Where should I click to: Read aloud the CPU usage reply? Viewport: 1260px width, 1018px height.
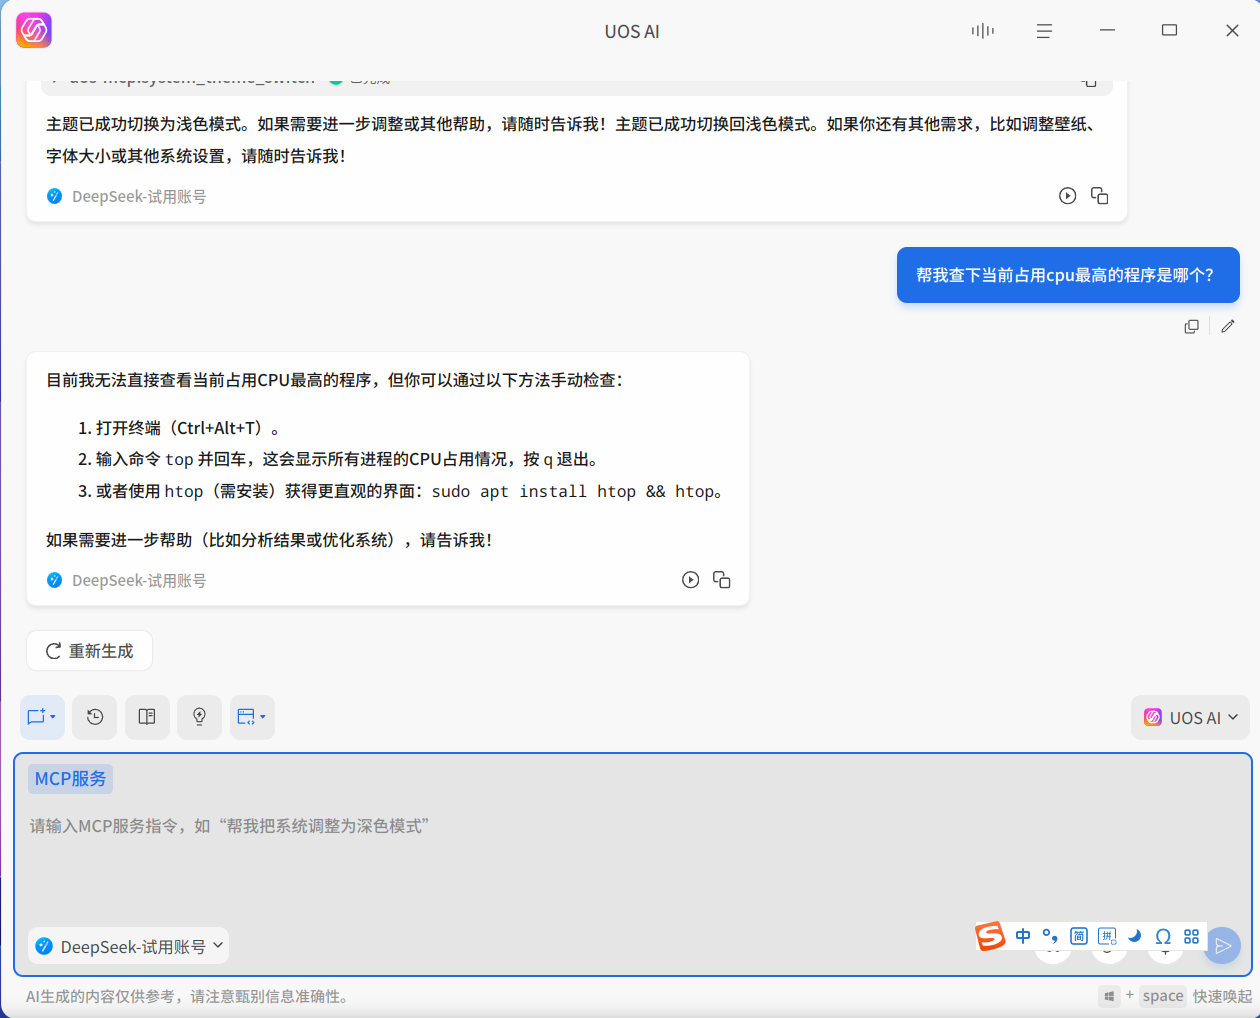click(x=690, y=580)
